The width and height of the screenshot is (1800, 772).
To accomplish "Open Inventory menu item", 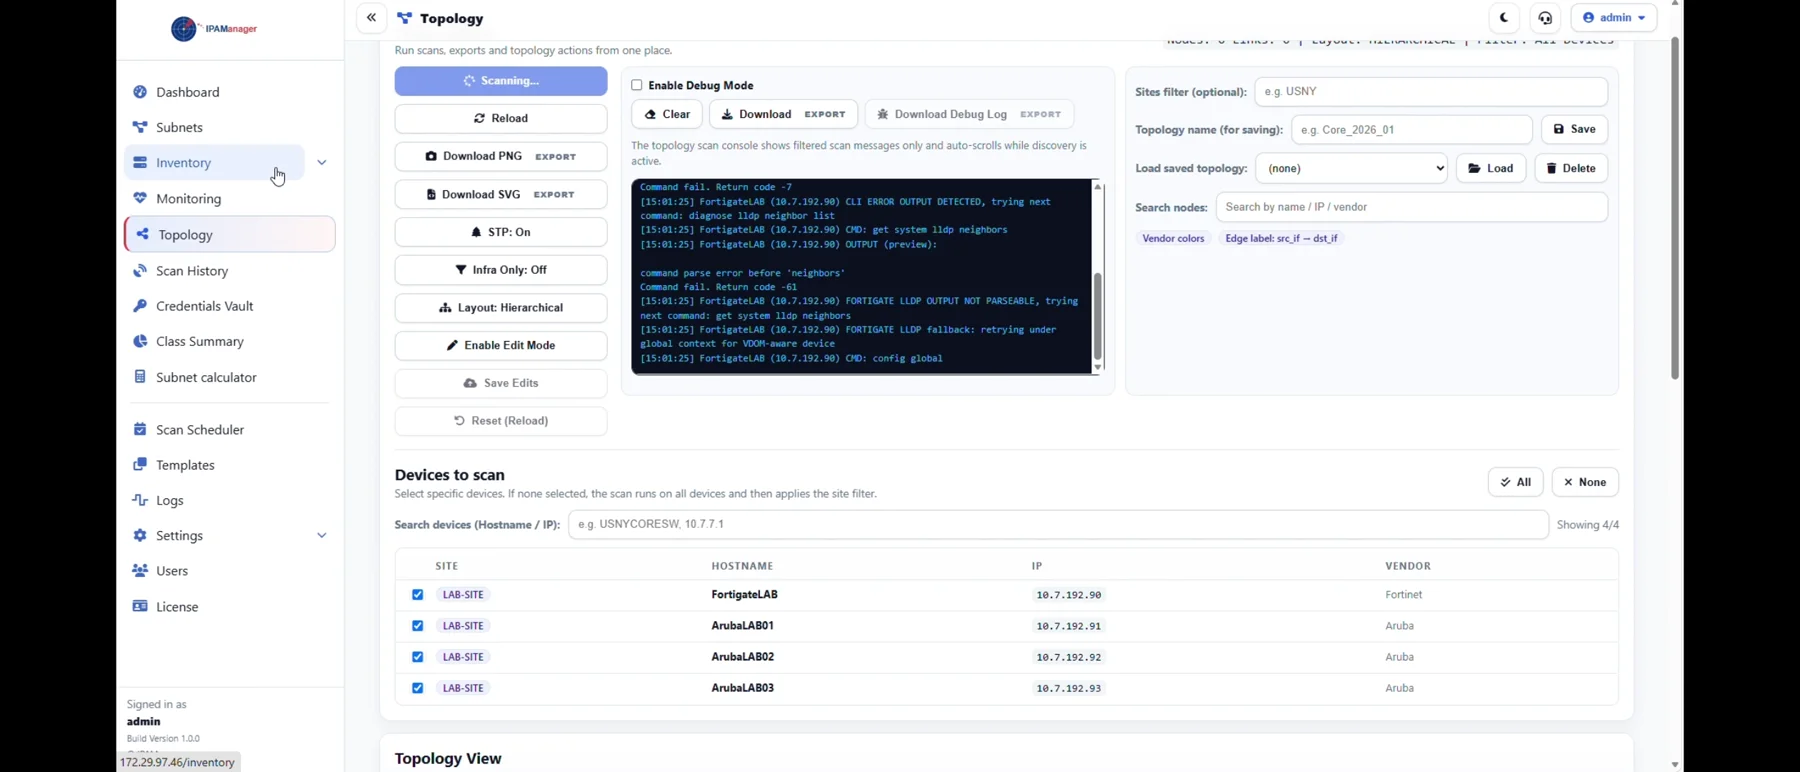I will click(214, 163).
